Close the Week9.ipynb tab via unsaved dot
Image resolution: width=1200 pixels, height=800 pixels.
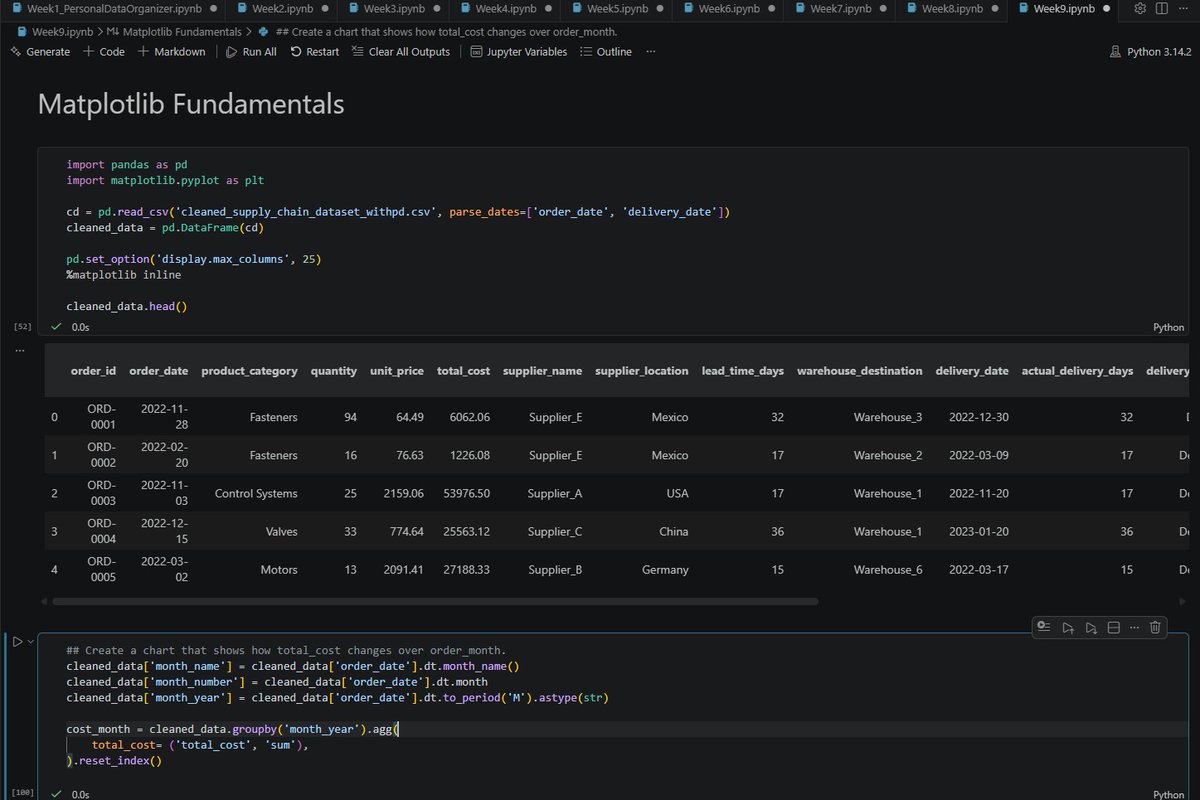[x=1107, y=8]
